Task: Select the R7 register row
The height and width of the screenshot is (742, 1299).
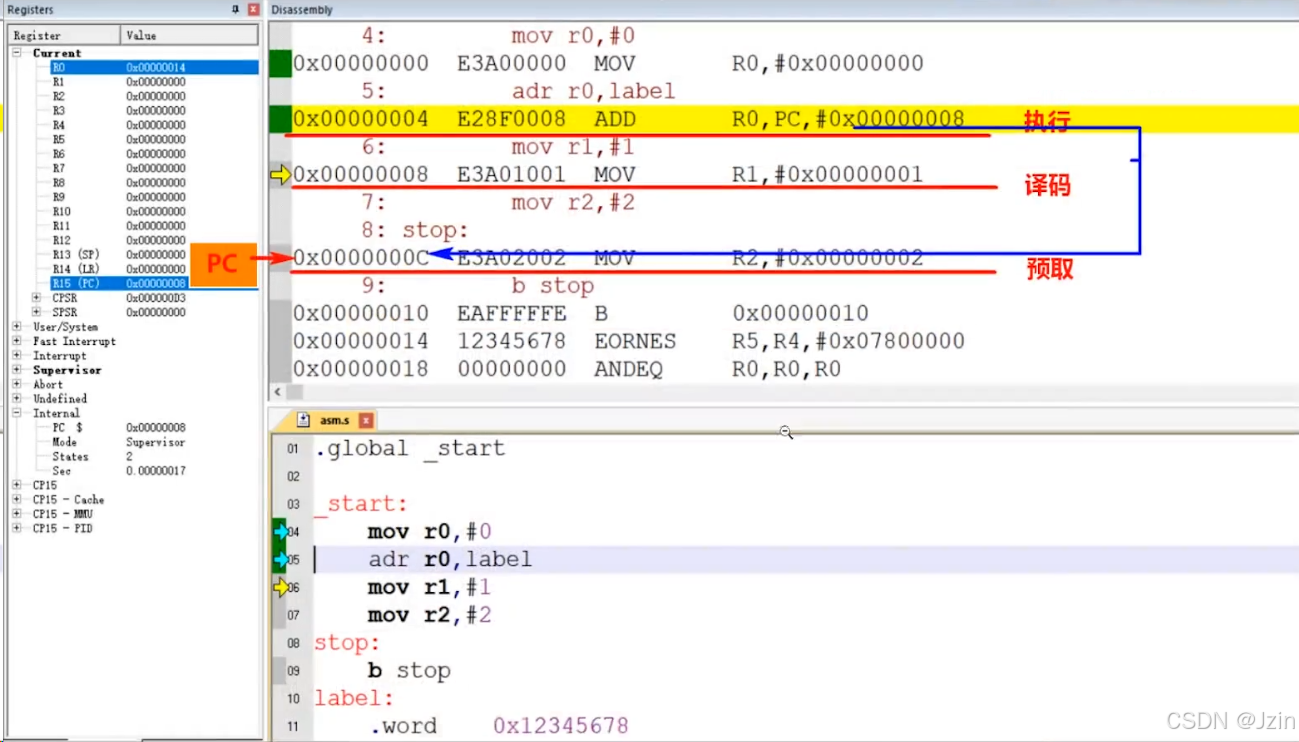Action: pos(155,168)
